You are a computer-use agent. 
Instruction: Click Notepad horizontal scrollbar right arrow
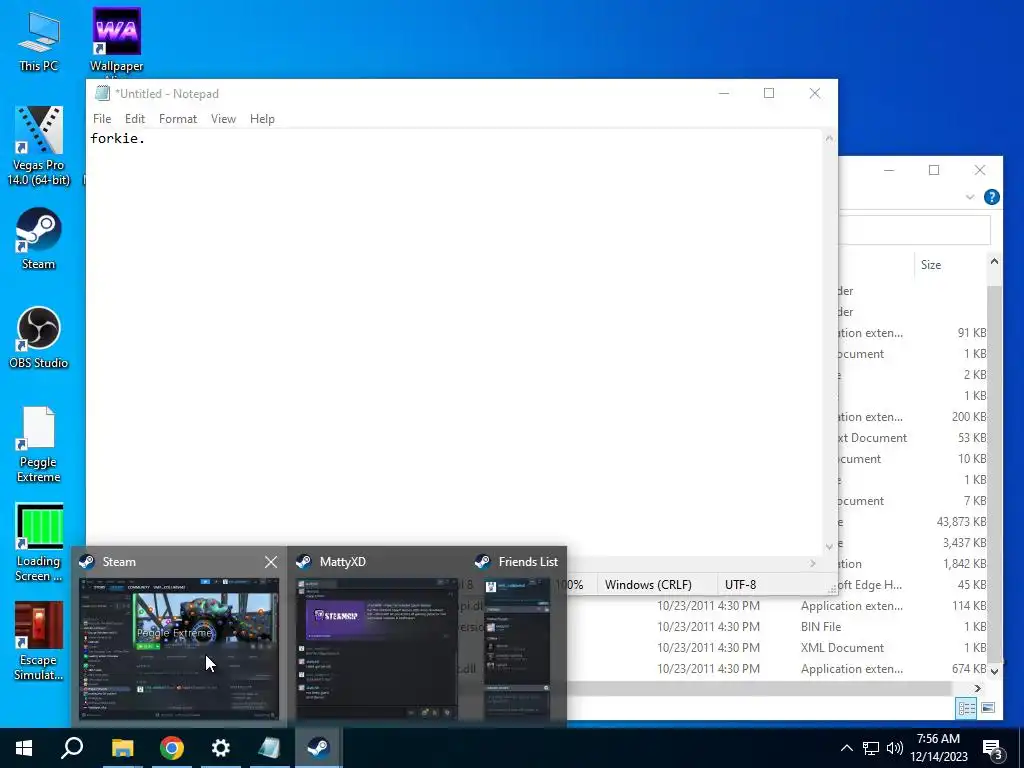(813, 564)
